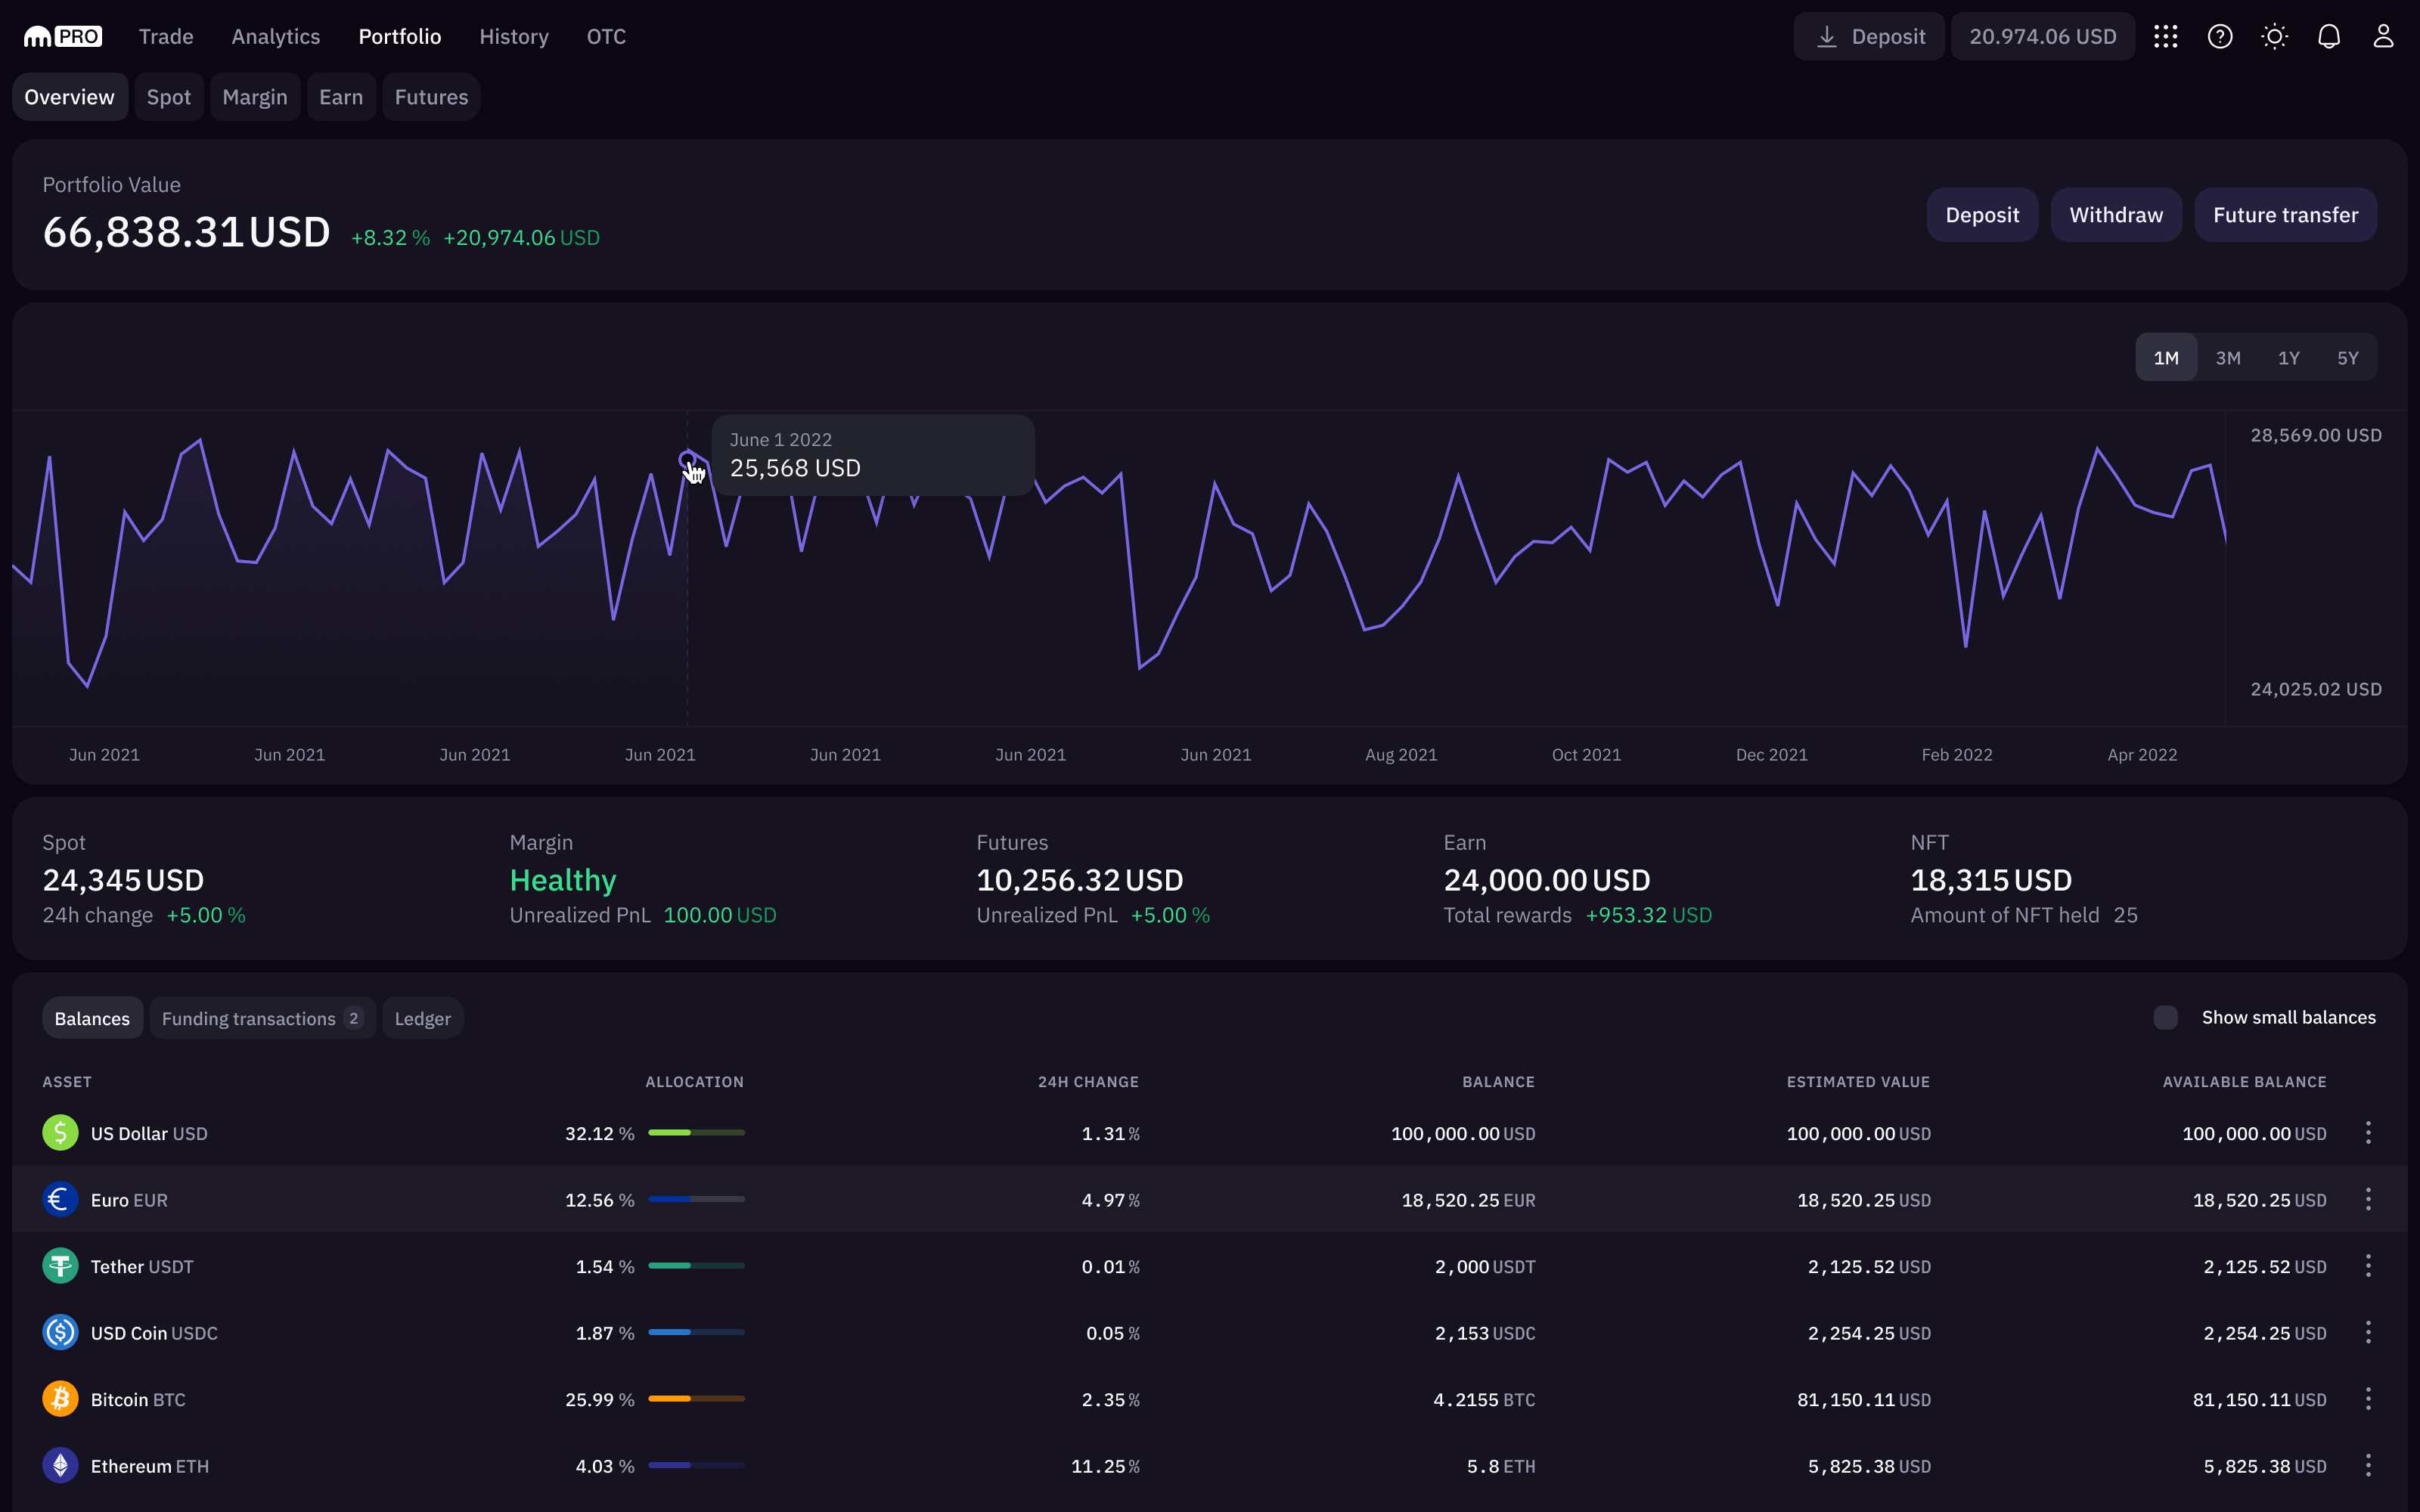The image size is (2420, 1512).
Task: Click the Future transfer button
Action: [x=2286, y=215]
